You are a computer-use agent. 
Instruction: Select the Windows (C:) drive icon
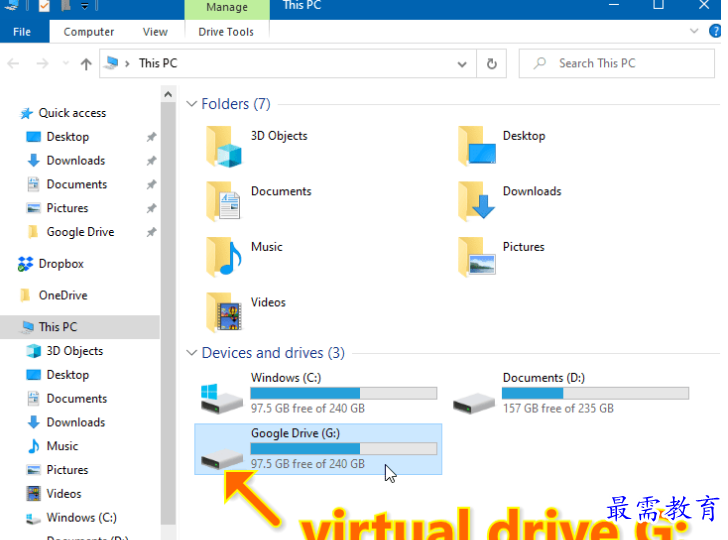(x=221, y=398)
